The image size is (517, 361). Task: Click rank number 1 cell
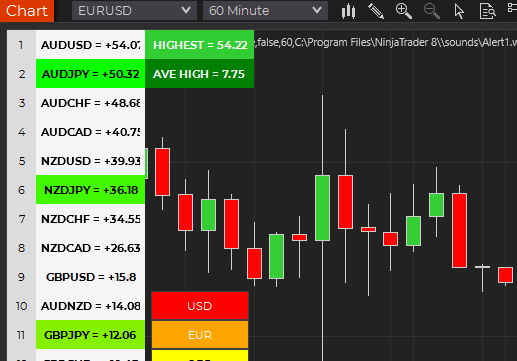coord(21,45)
